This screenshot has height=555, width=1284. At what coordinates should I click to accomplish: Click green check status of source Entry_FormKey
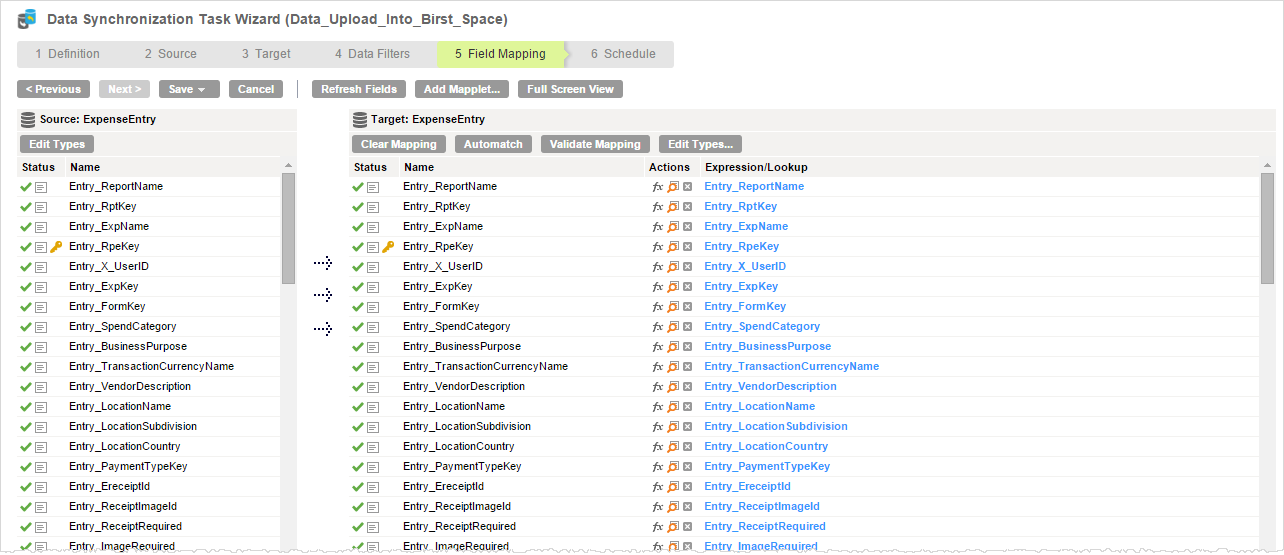click(x=25, y=307)
